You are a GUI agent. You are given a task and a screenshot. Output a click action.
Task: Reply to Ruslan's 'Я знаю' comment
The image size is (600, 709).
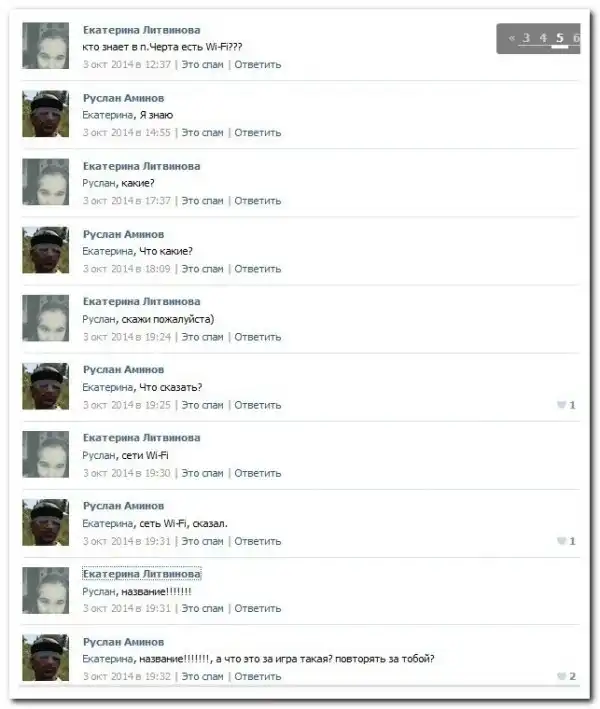pyautogui.click(x=258, y=133)
